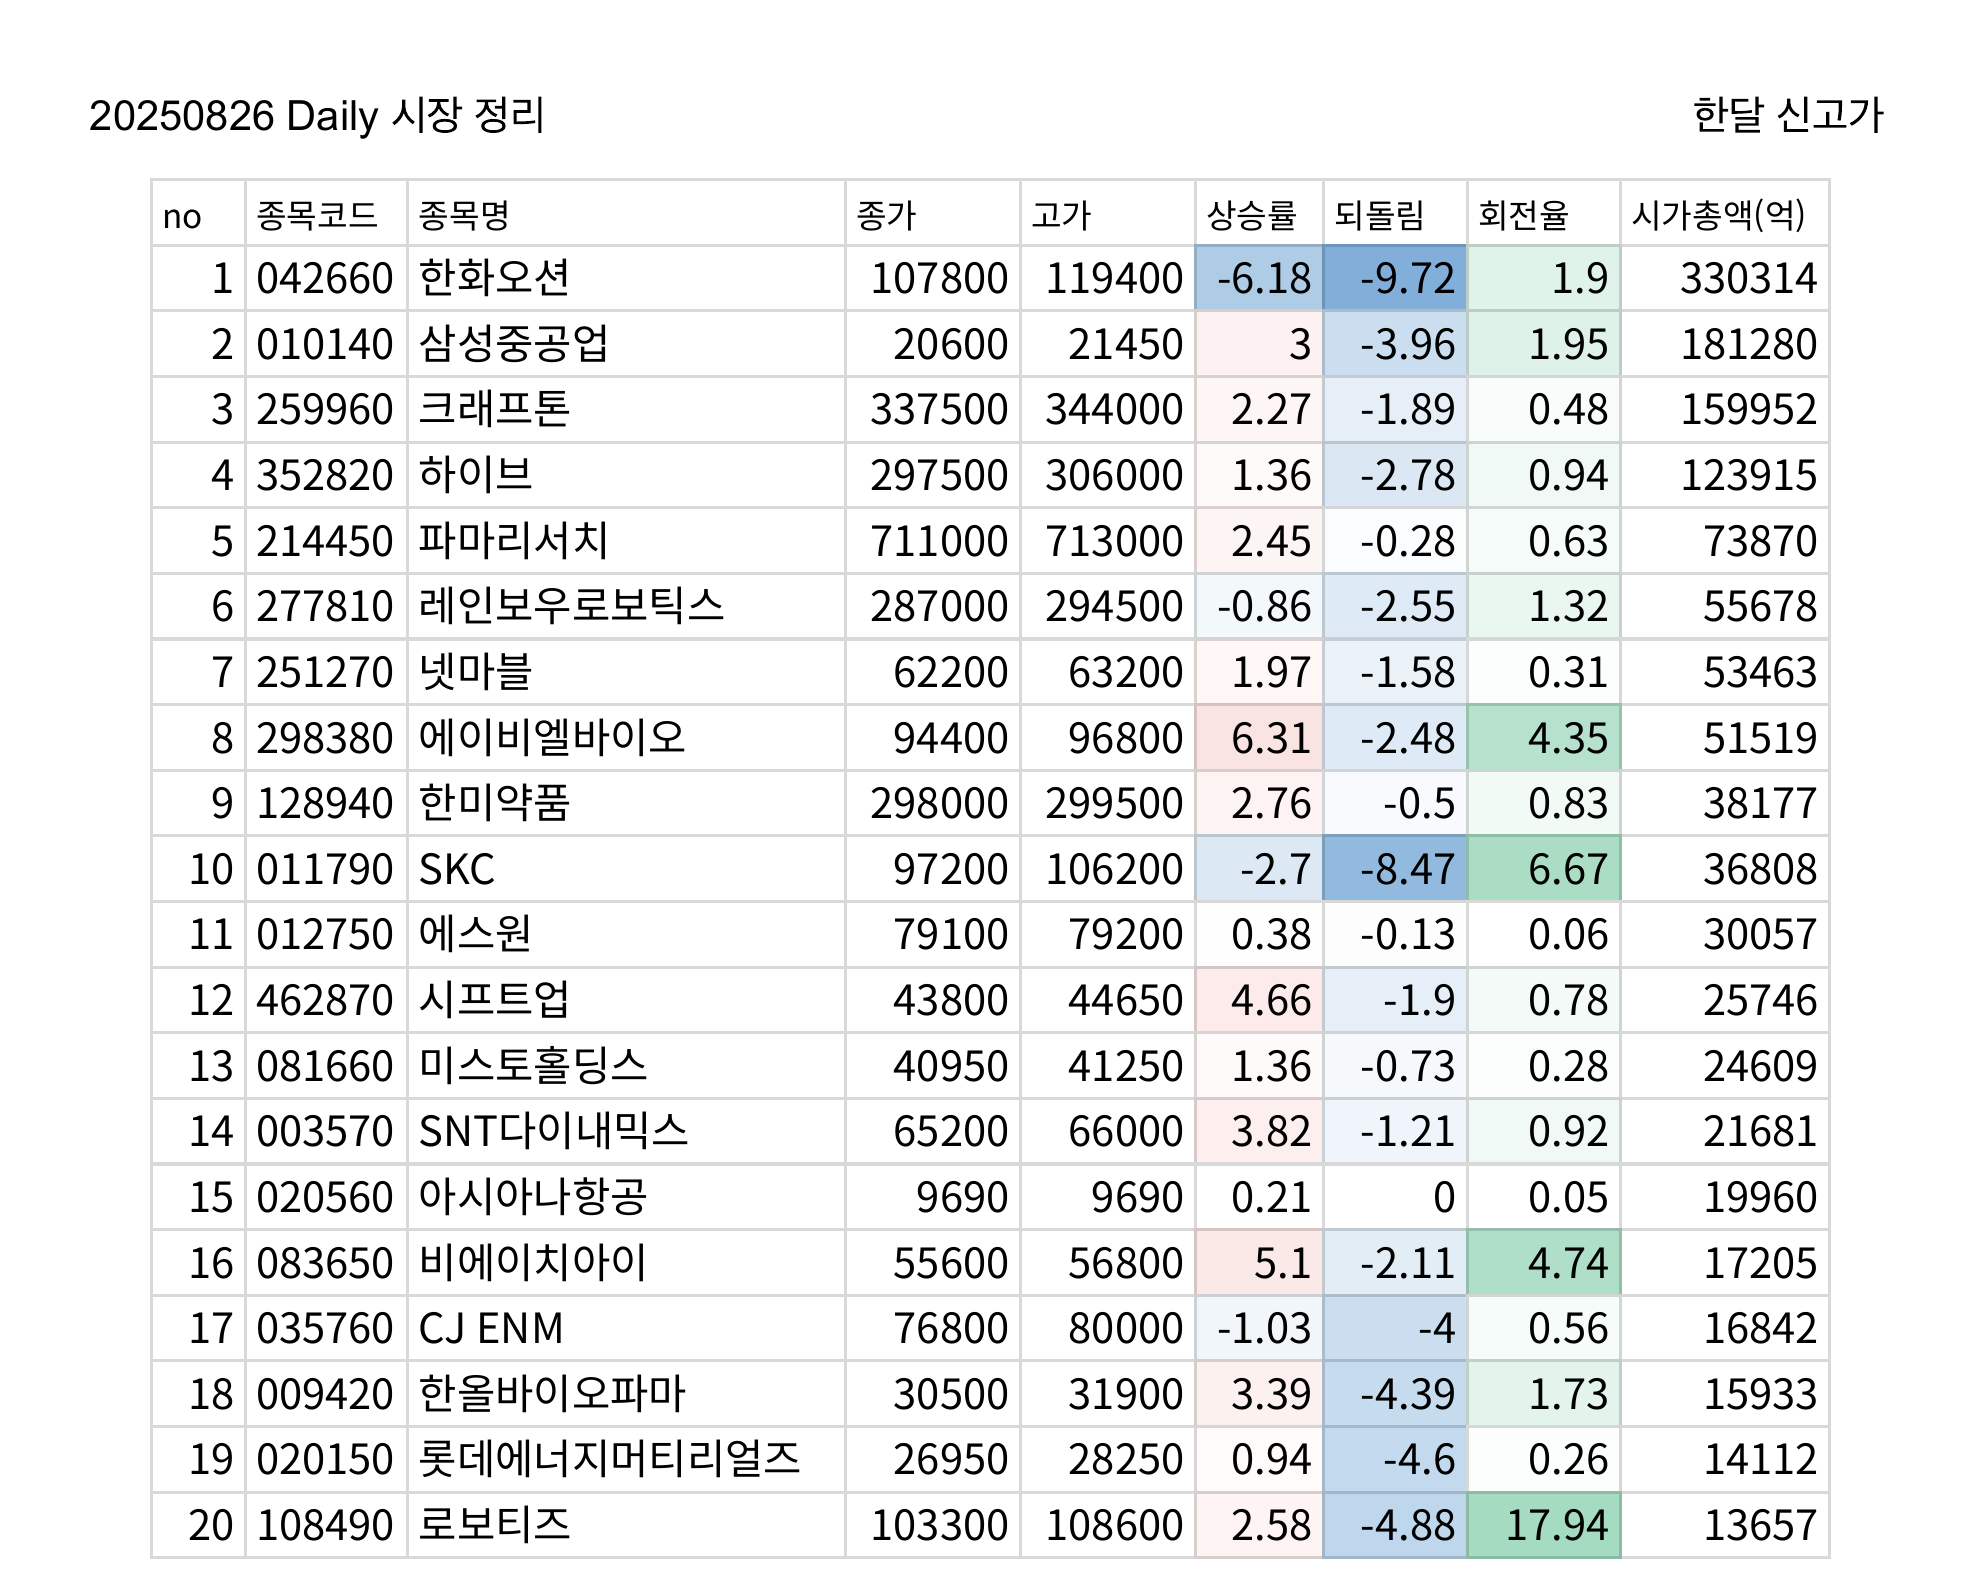Click the stock name "시프트업"
The image size is (1983, 1571).
click(x=494, y=1000)
